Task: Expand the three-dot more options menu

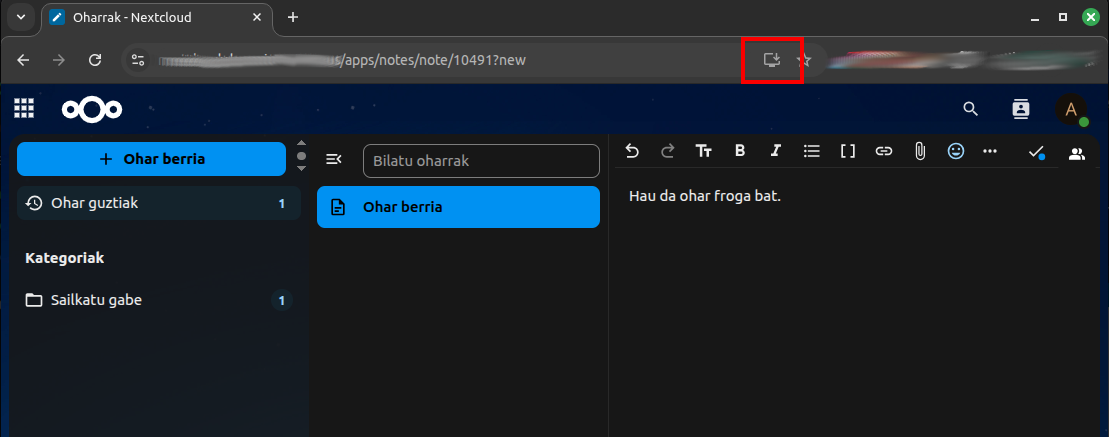Action: 990,151
